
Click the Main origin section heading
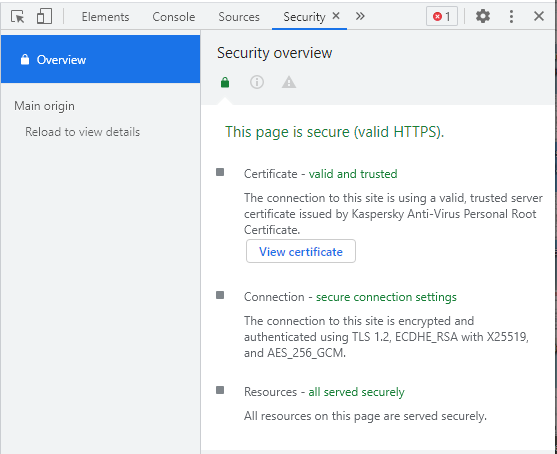(x=44, y=106)
